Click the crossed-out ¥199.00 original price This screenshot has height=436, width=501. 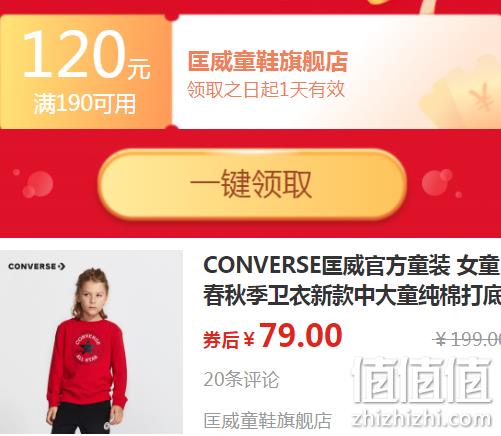tap(467, 340)
